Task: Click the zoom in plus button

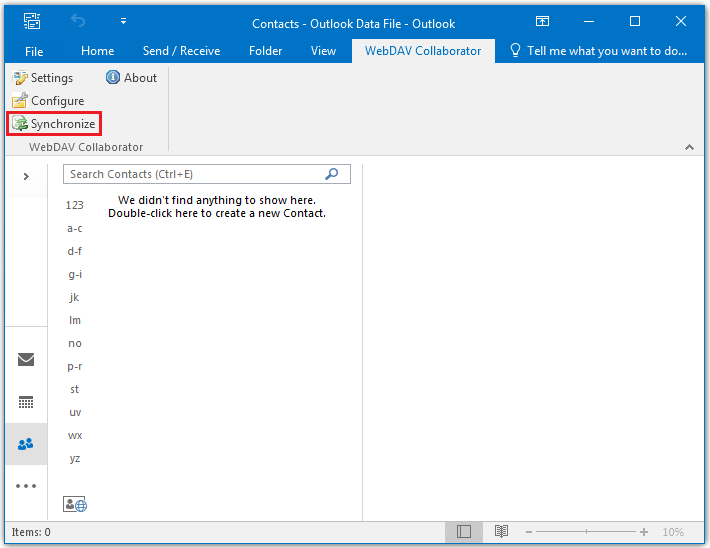Action: tap(644, 532)
